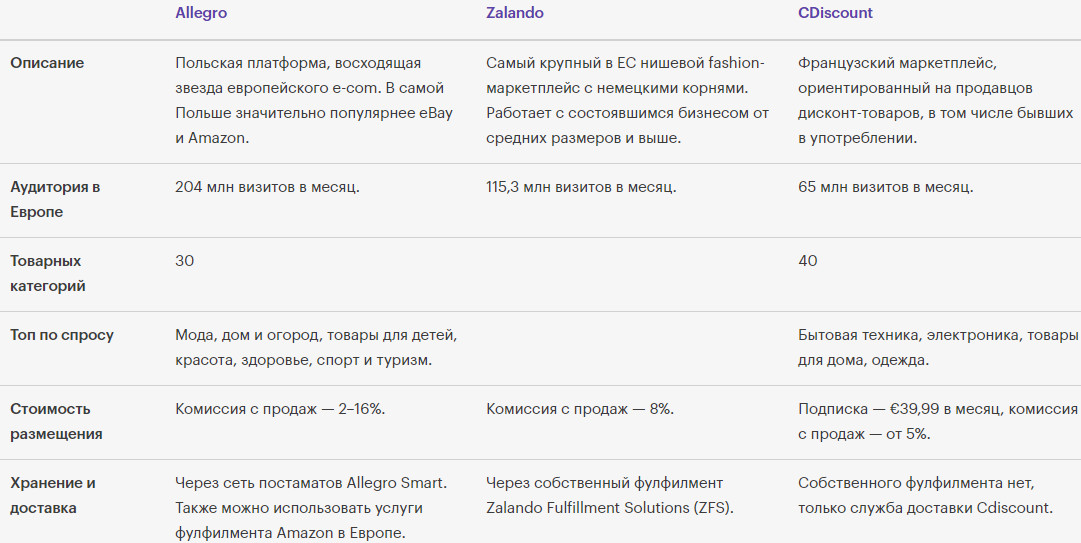Click the Zalando column header link
1081x543 pixels.
point(515,13)
